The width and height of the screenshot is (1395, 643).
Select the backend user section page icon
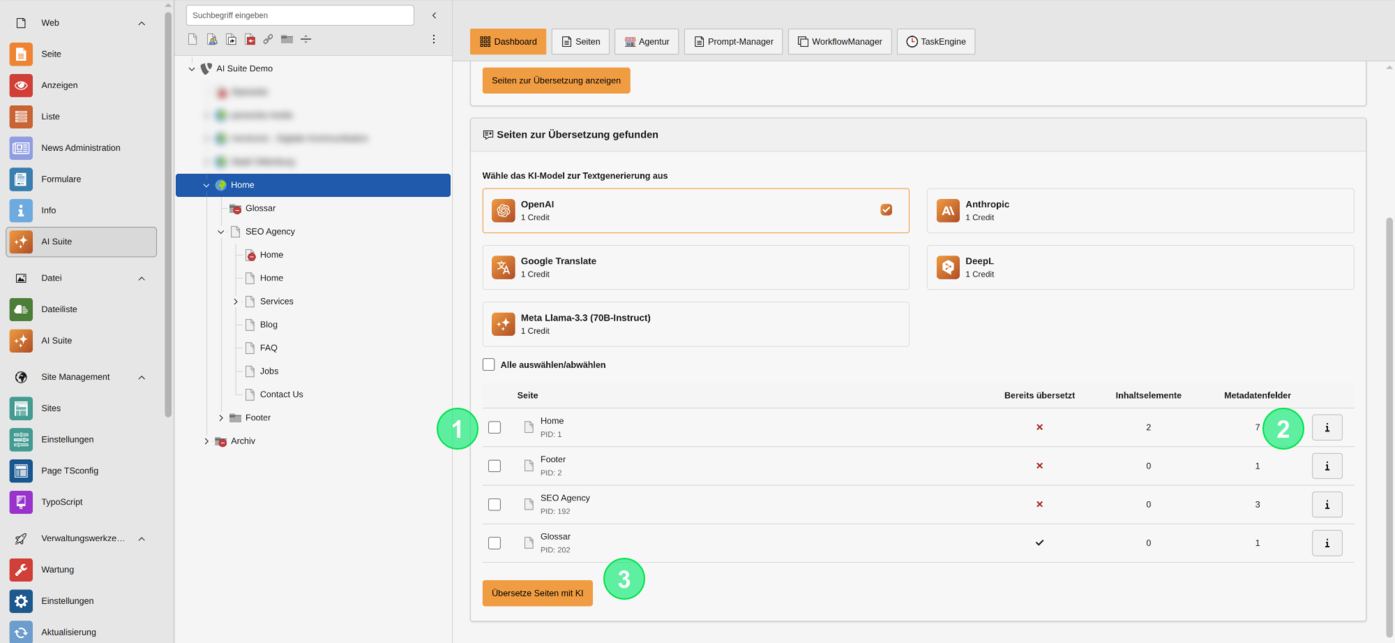pos(212,40)
